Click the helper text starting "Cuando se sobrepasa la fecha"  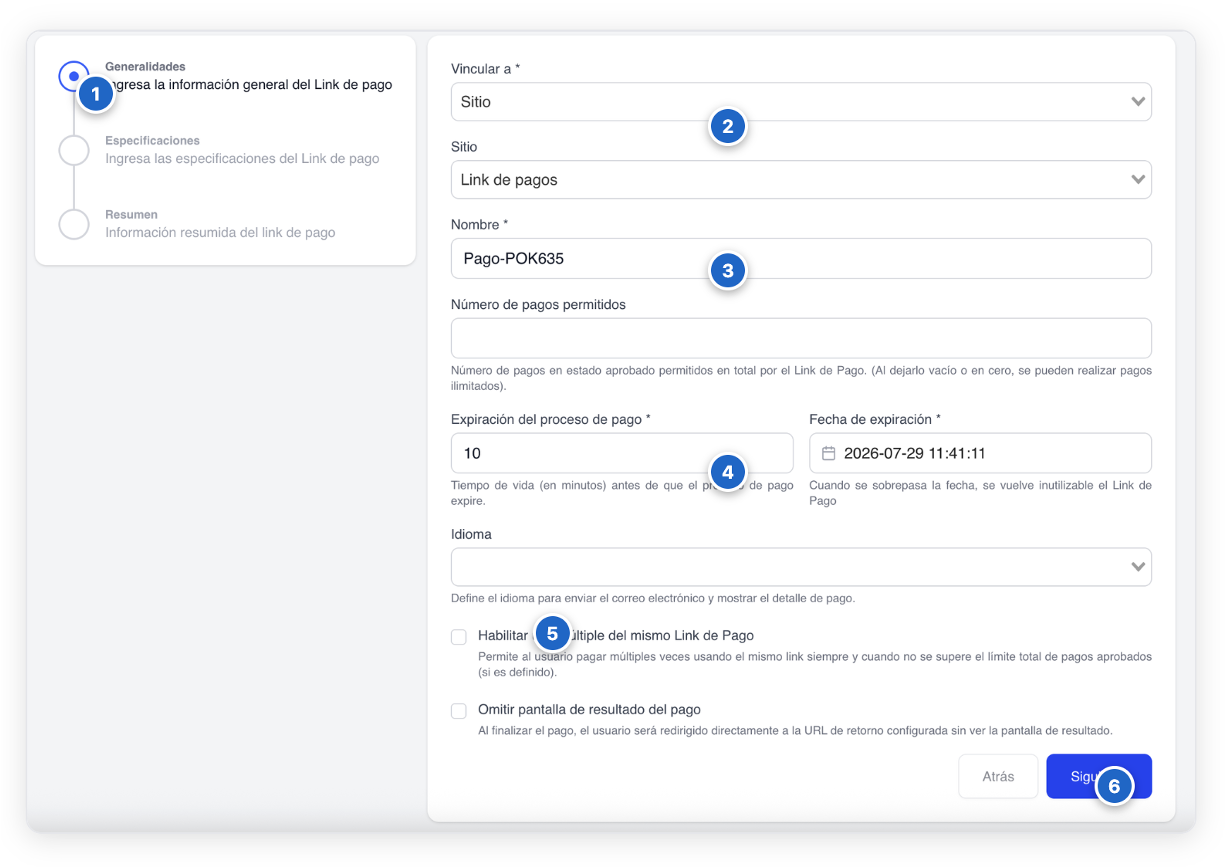980,493
